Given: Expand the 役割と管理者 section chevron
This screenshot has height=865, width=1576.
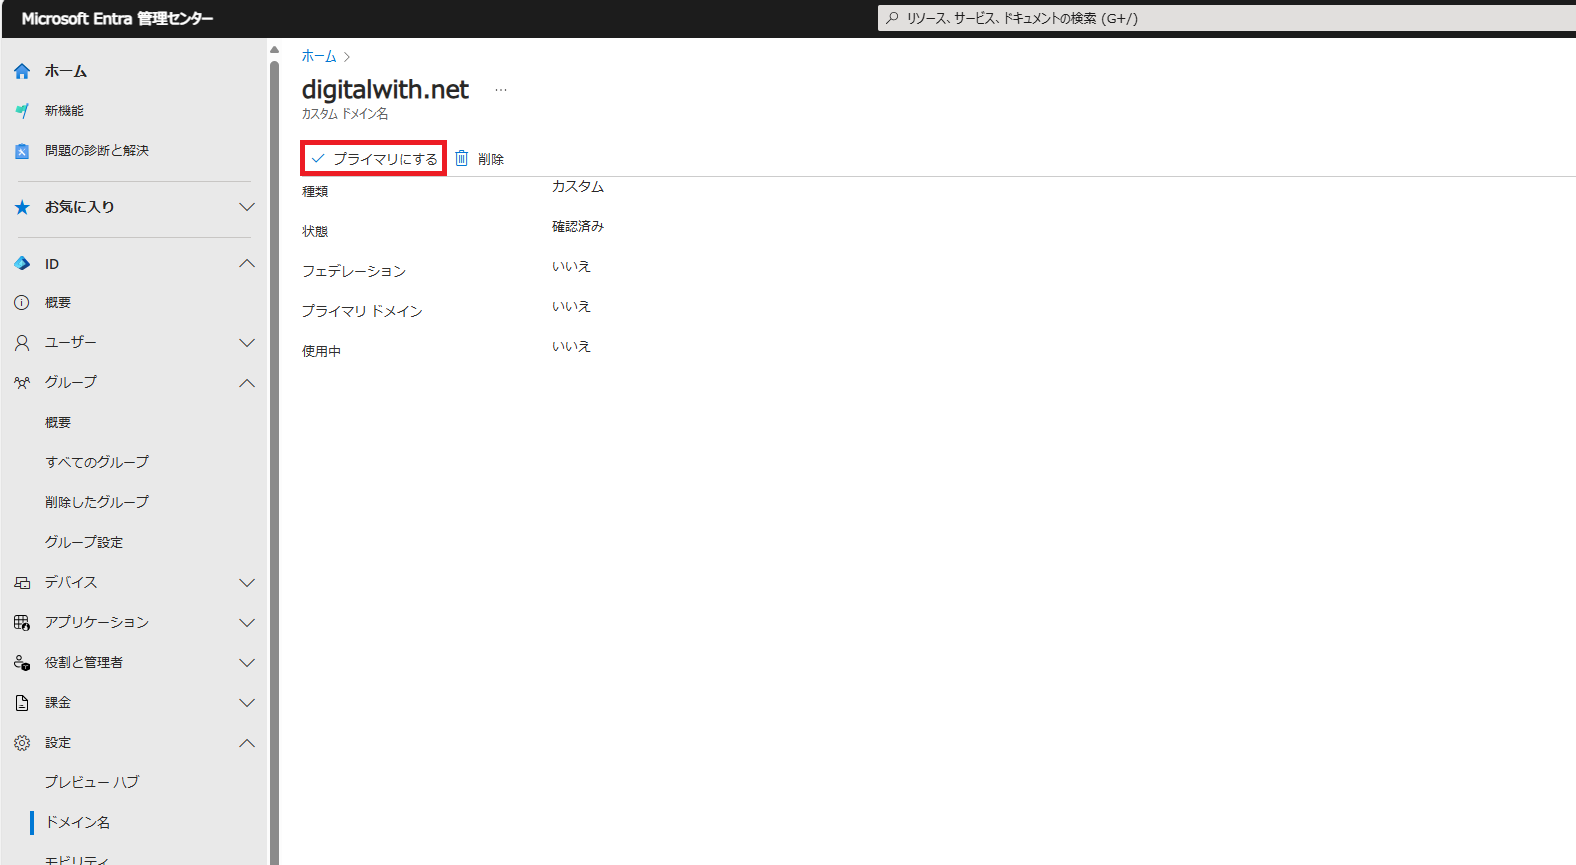Looking at the screenshot, I should click(x=247, y=663).
